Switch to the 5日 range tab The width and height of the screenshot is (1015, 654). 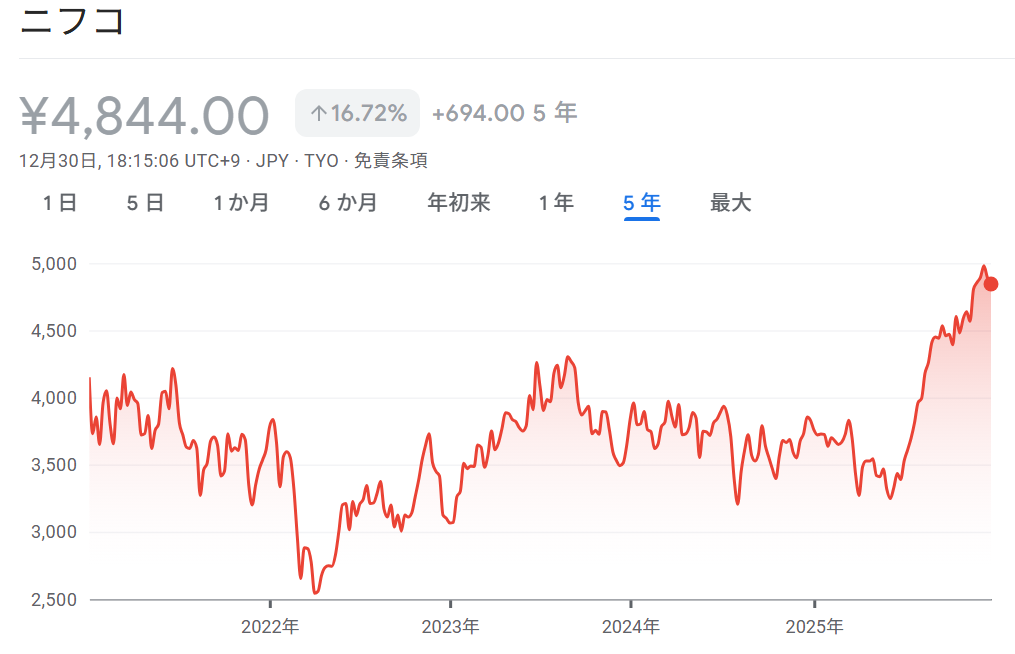(145, 203)
